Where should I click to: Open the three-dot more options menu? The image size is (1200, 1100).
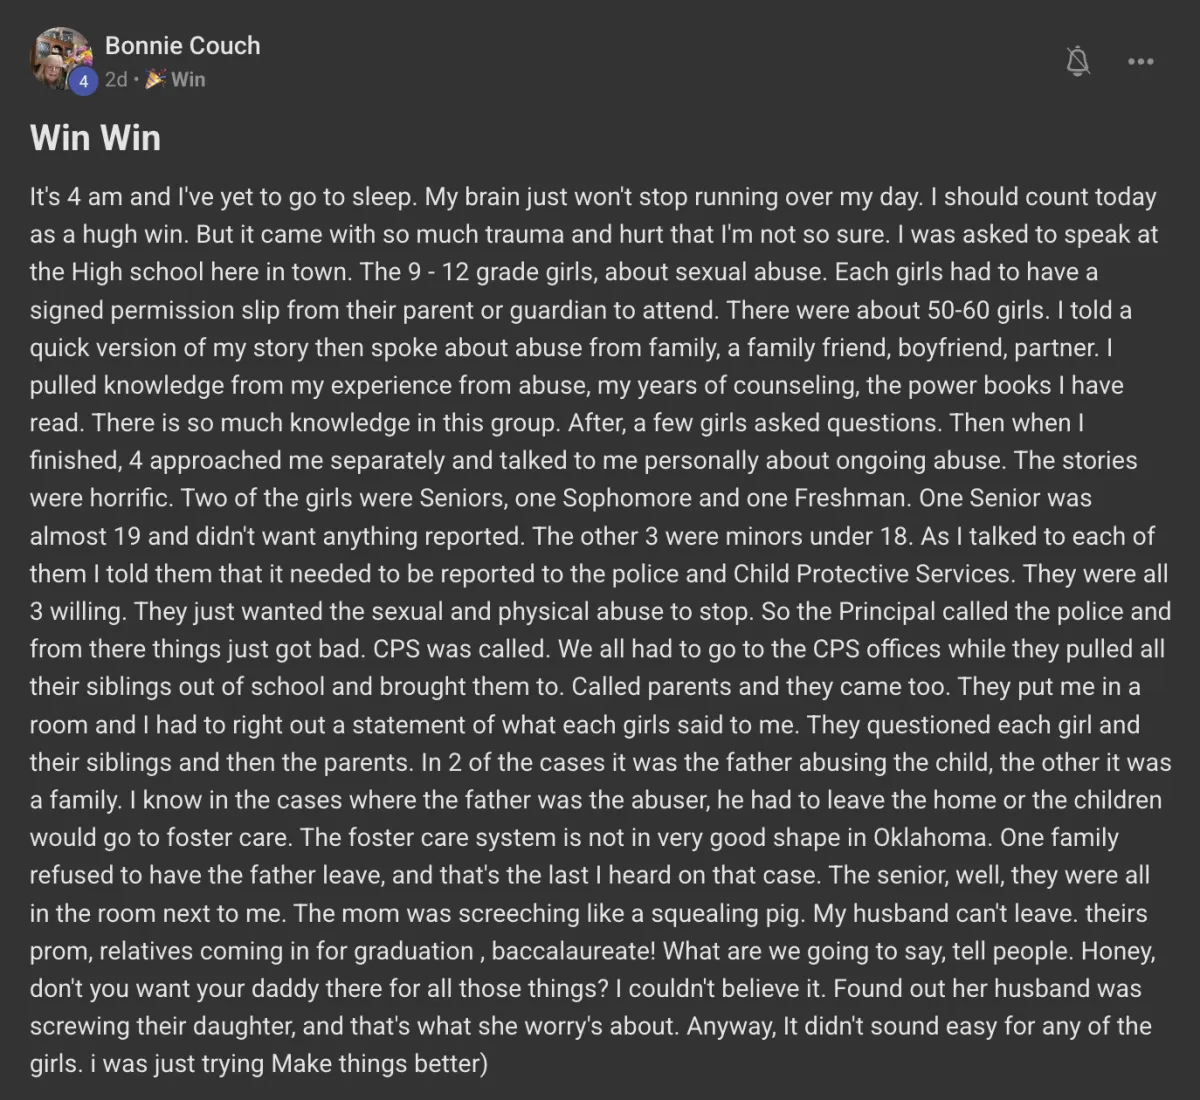[x=1141, y=62]
